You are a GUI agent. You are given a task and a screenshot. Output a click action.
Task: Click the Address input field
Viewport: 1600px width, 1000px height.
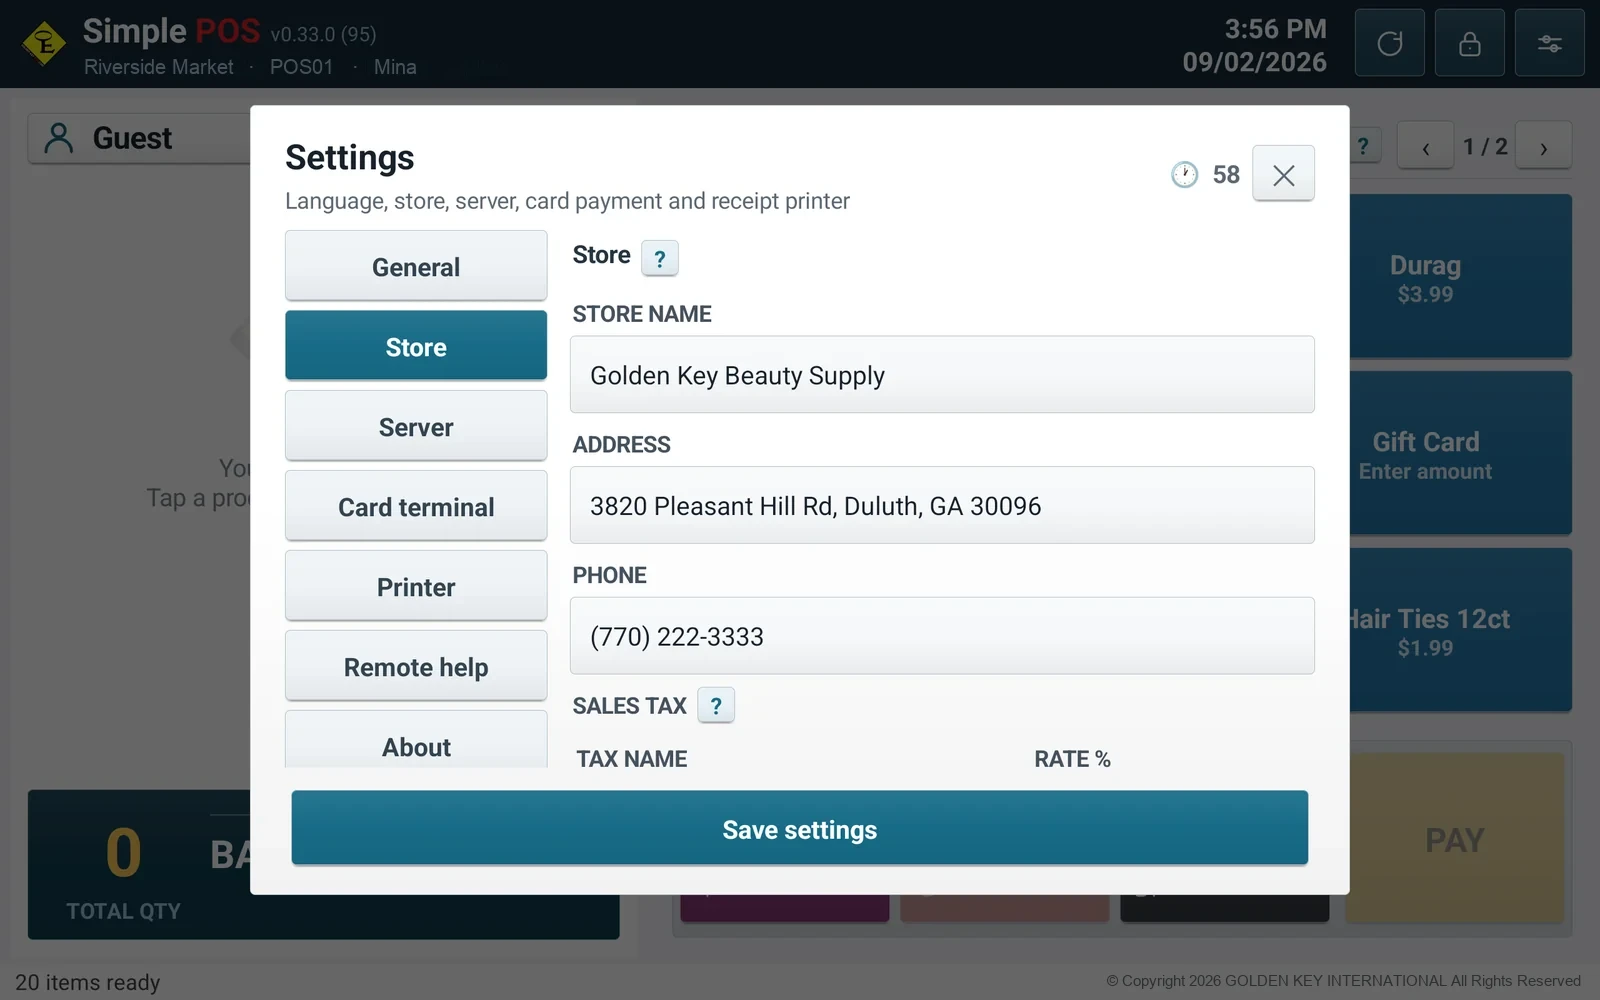click(x=942, y=505)
